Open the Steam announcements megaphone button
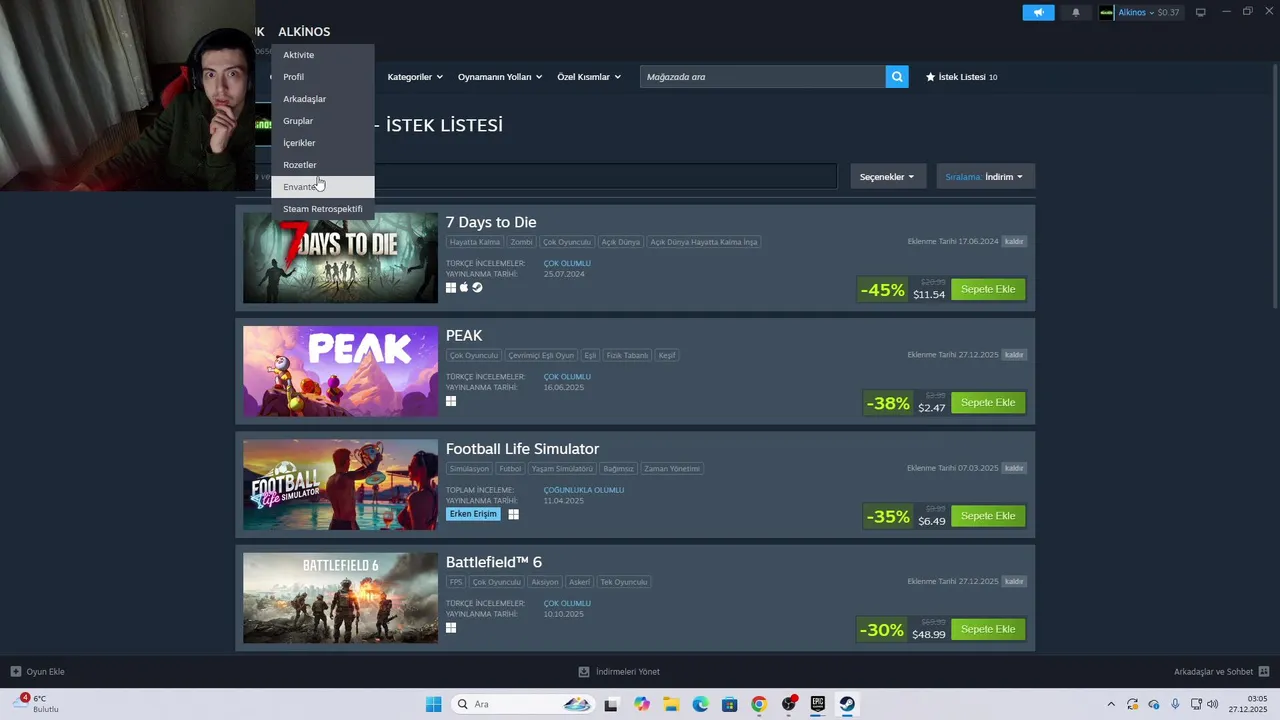 [x=1038, y=13]
